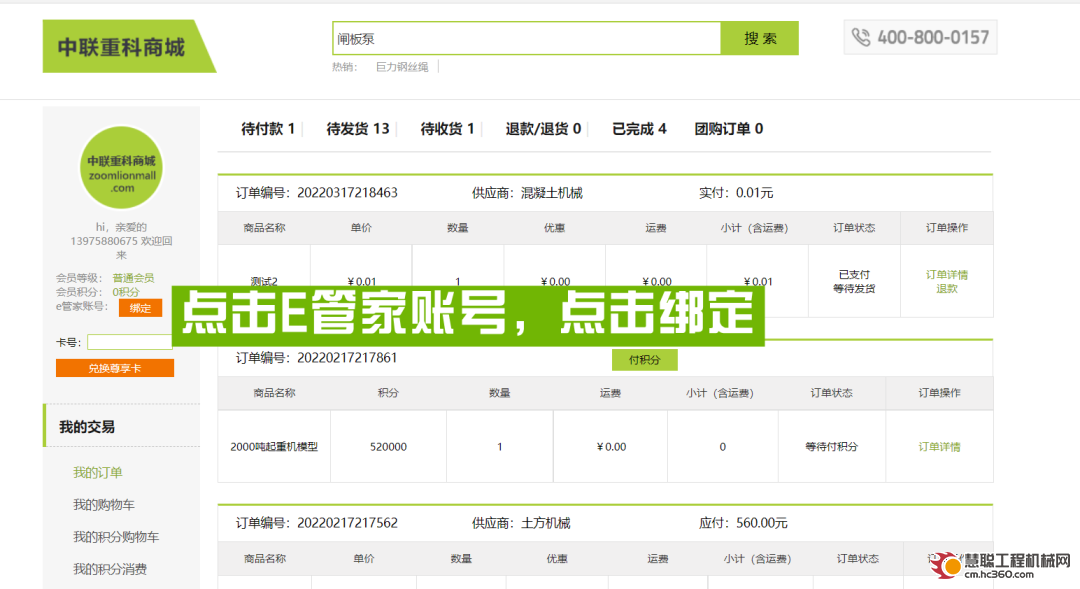
Task: Click the supplier name 混凝土机械
Action: coord(552,193)
